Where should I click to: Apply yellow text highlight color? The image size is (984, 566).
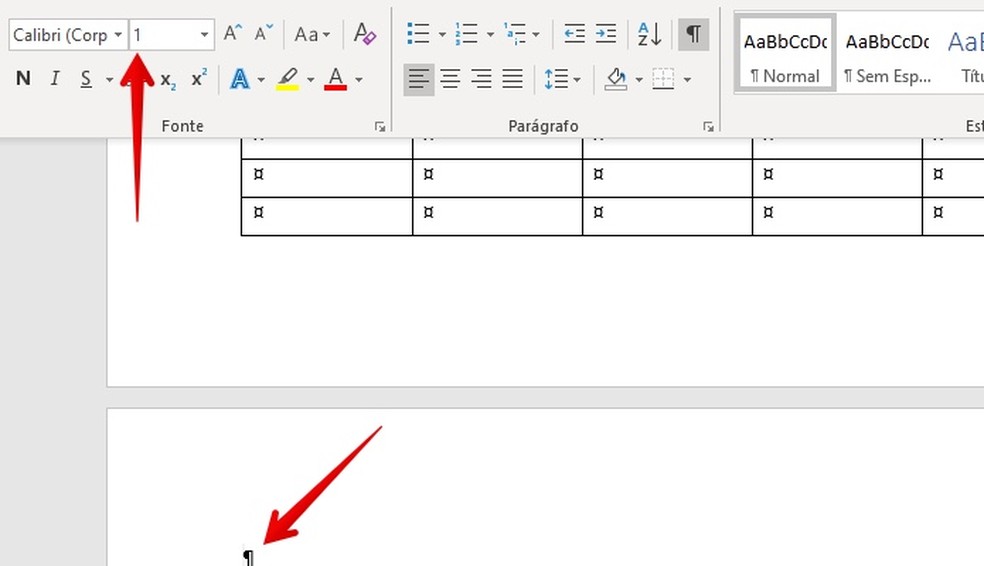click(x=287, y=80)
